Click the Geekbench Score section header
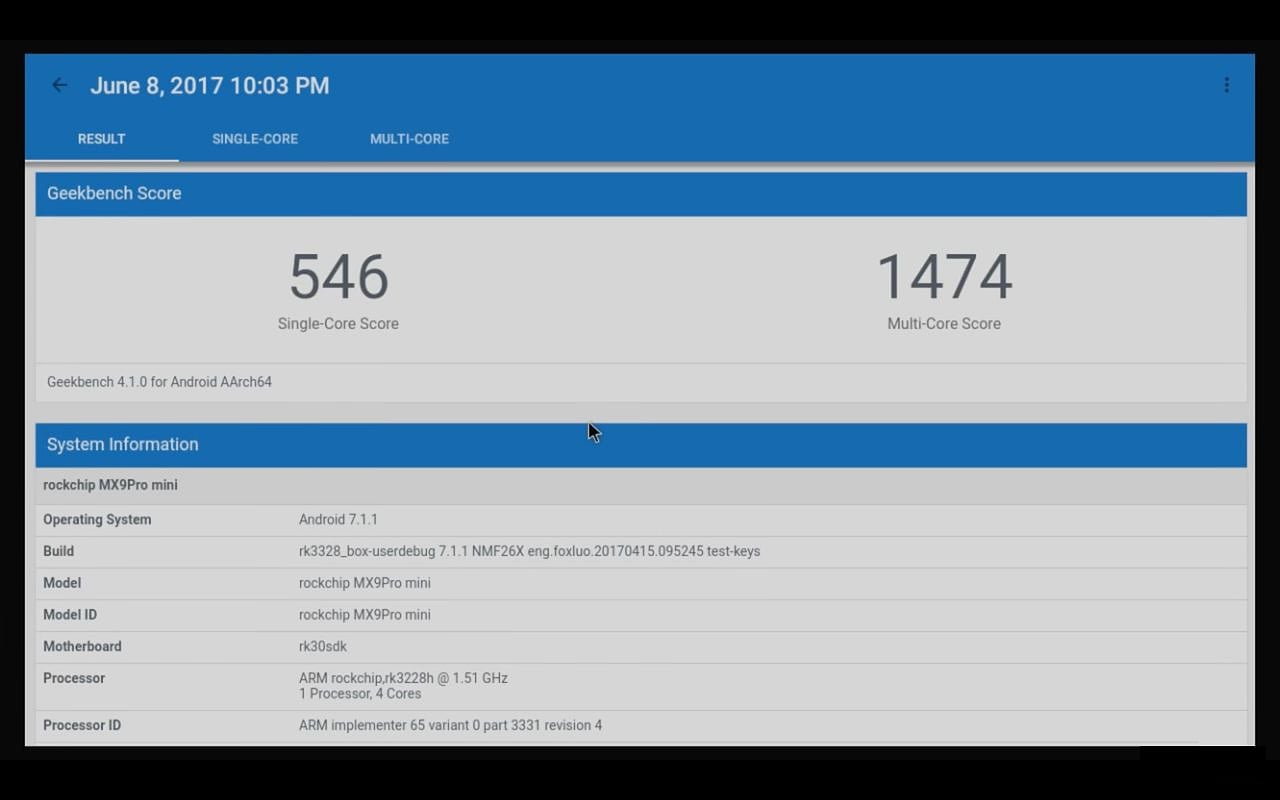 [x=114, y=194]
